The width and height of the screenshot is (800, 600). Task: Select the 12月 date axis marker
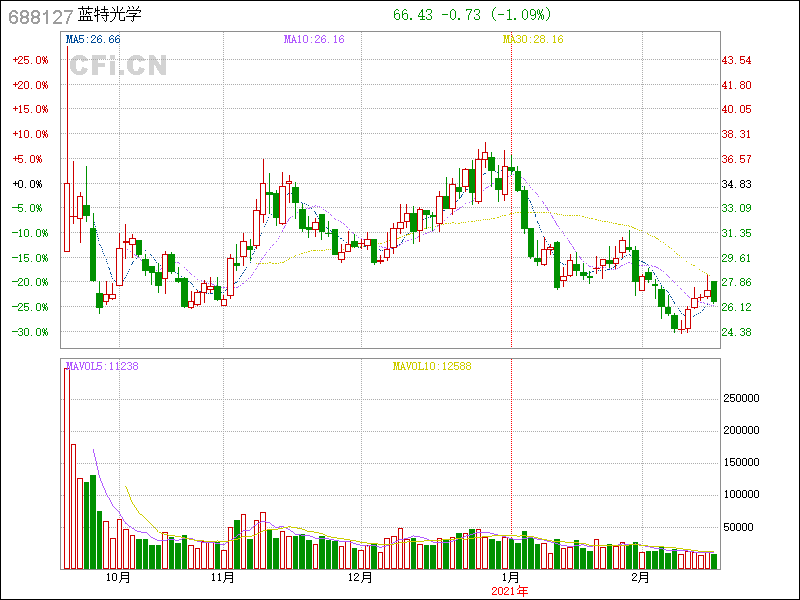click(360, 578)
